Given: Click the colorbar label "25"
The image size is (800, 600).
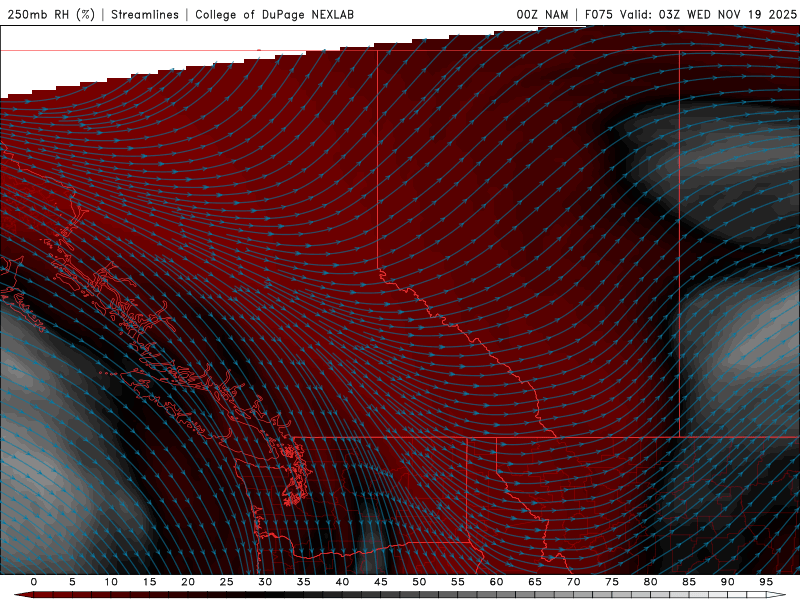Looking at the screenshot, I should [x=227, y=582].
